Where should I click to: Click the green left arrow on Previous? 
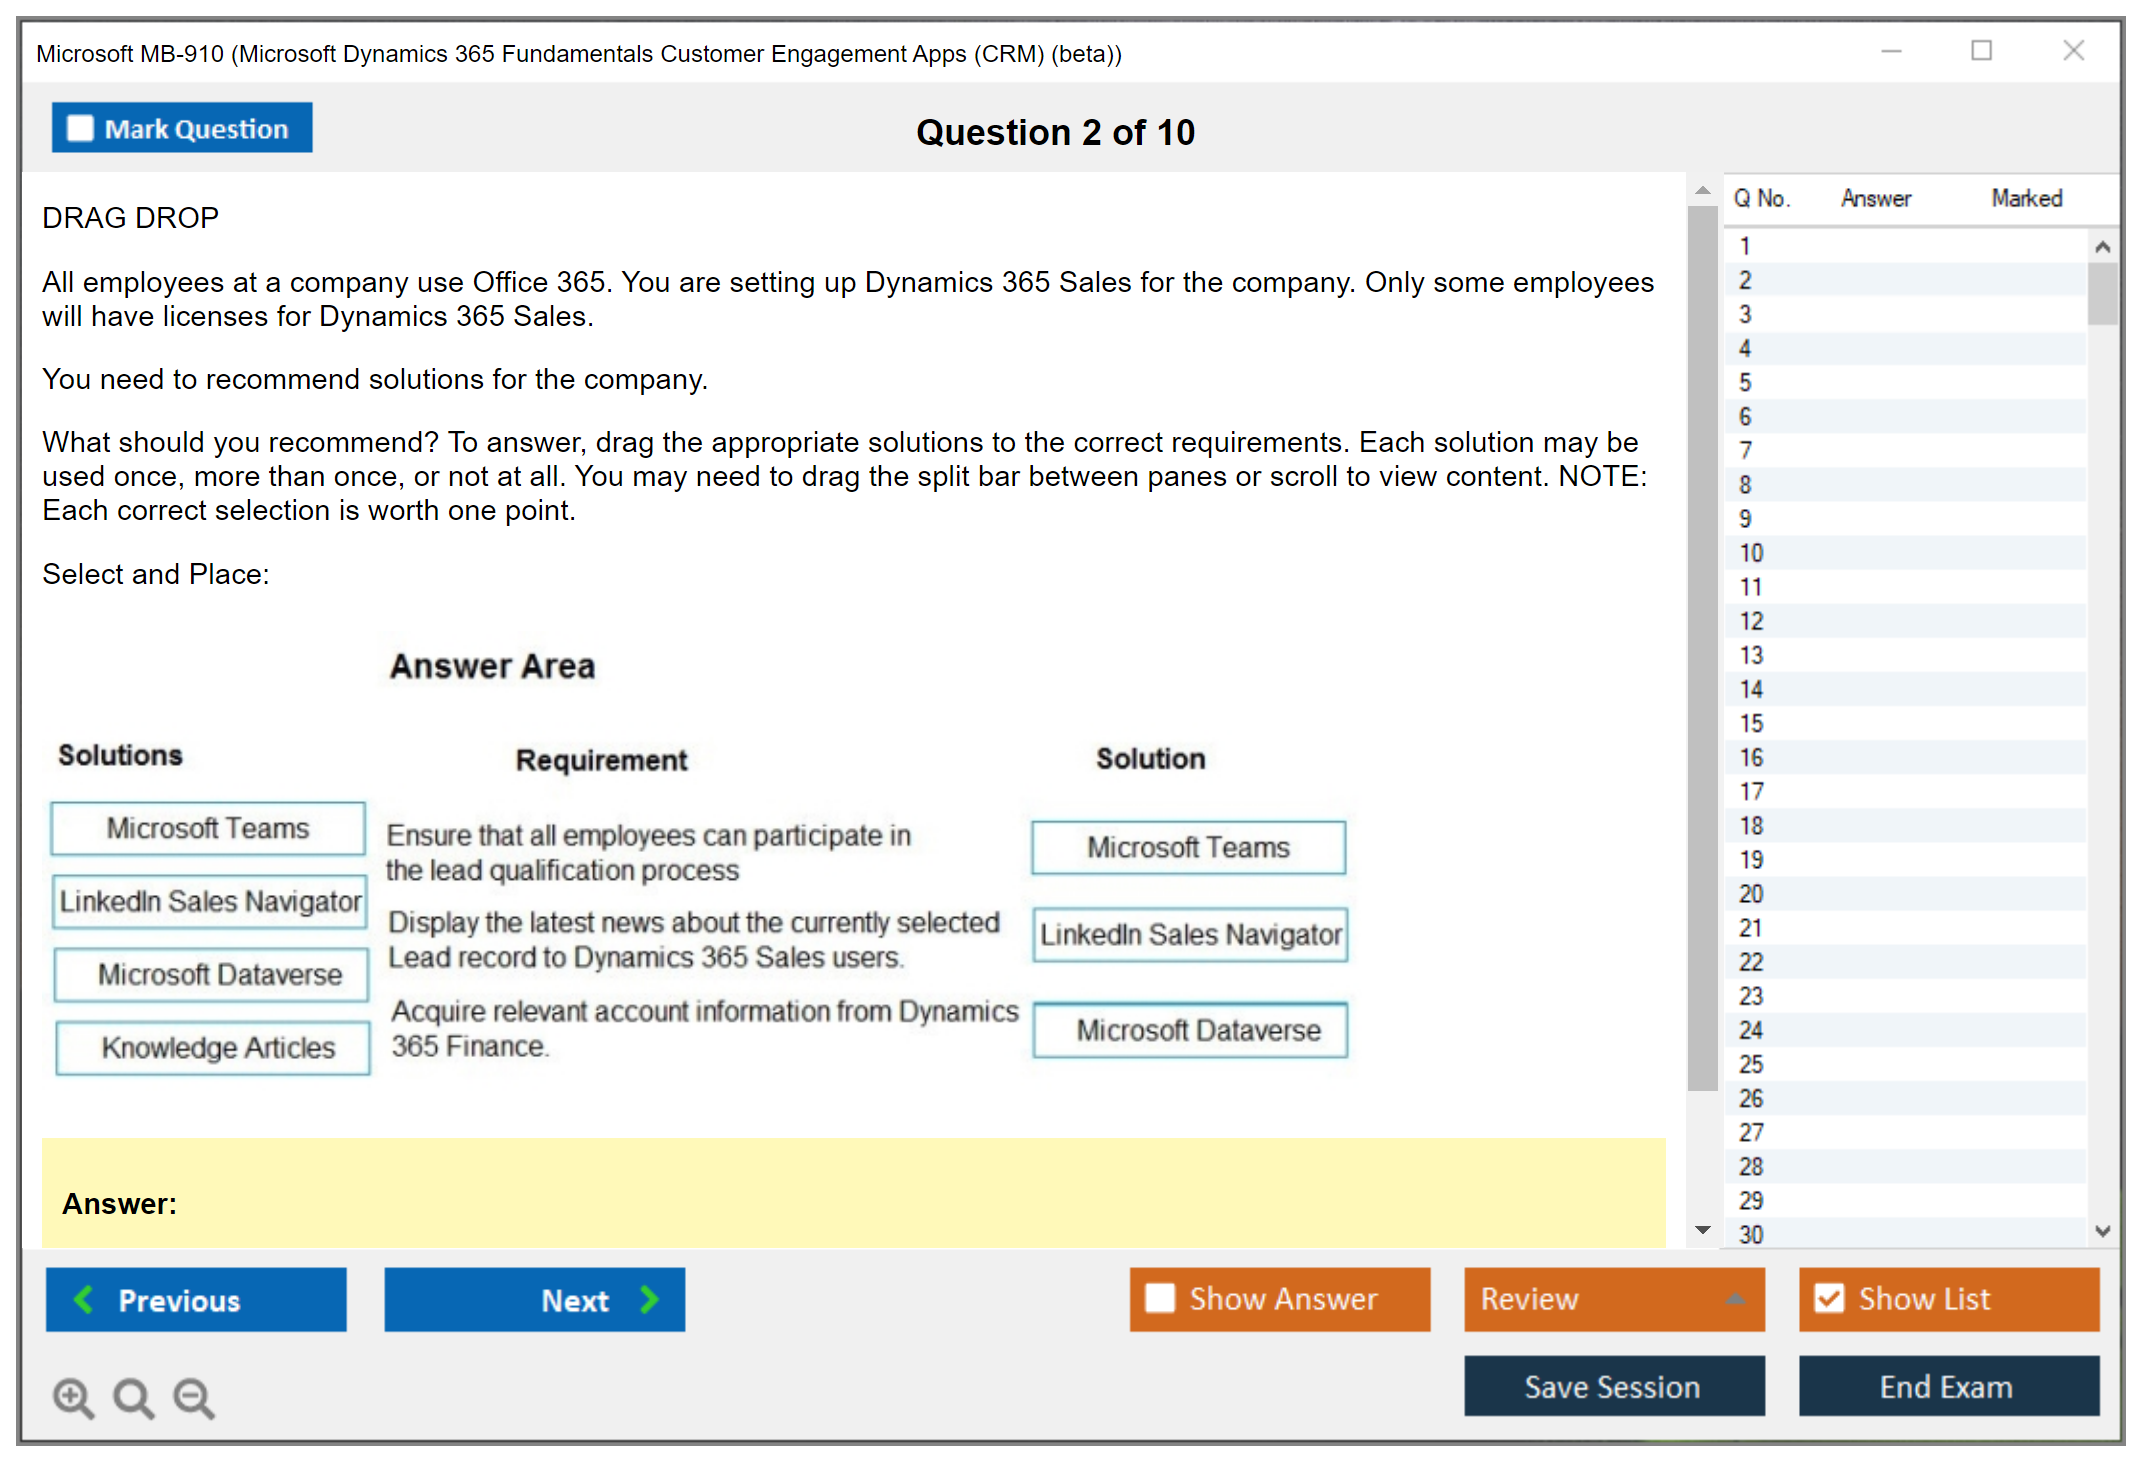pos(84,1299)
